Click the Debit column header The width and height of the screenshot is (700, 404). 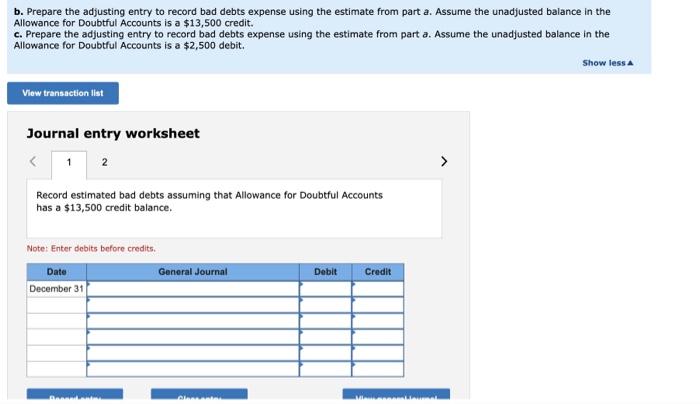[325, 272]
